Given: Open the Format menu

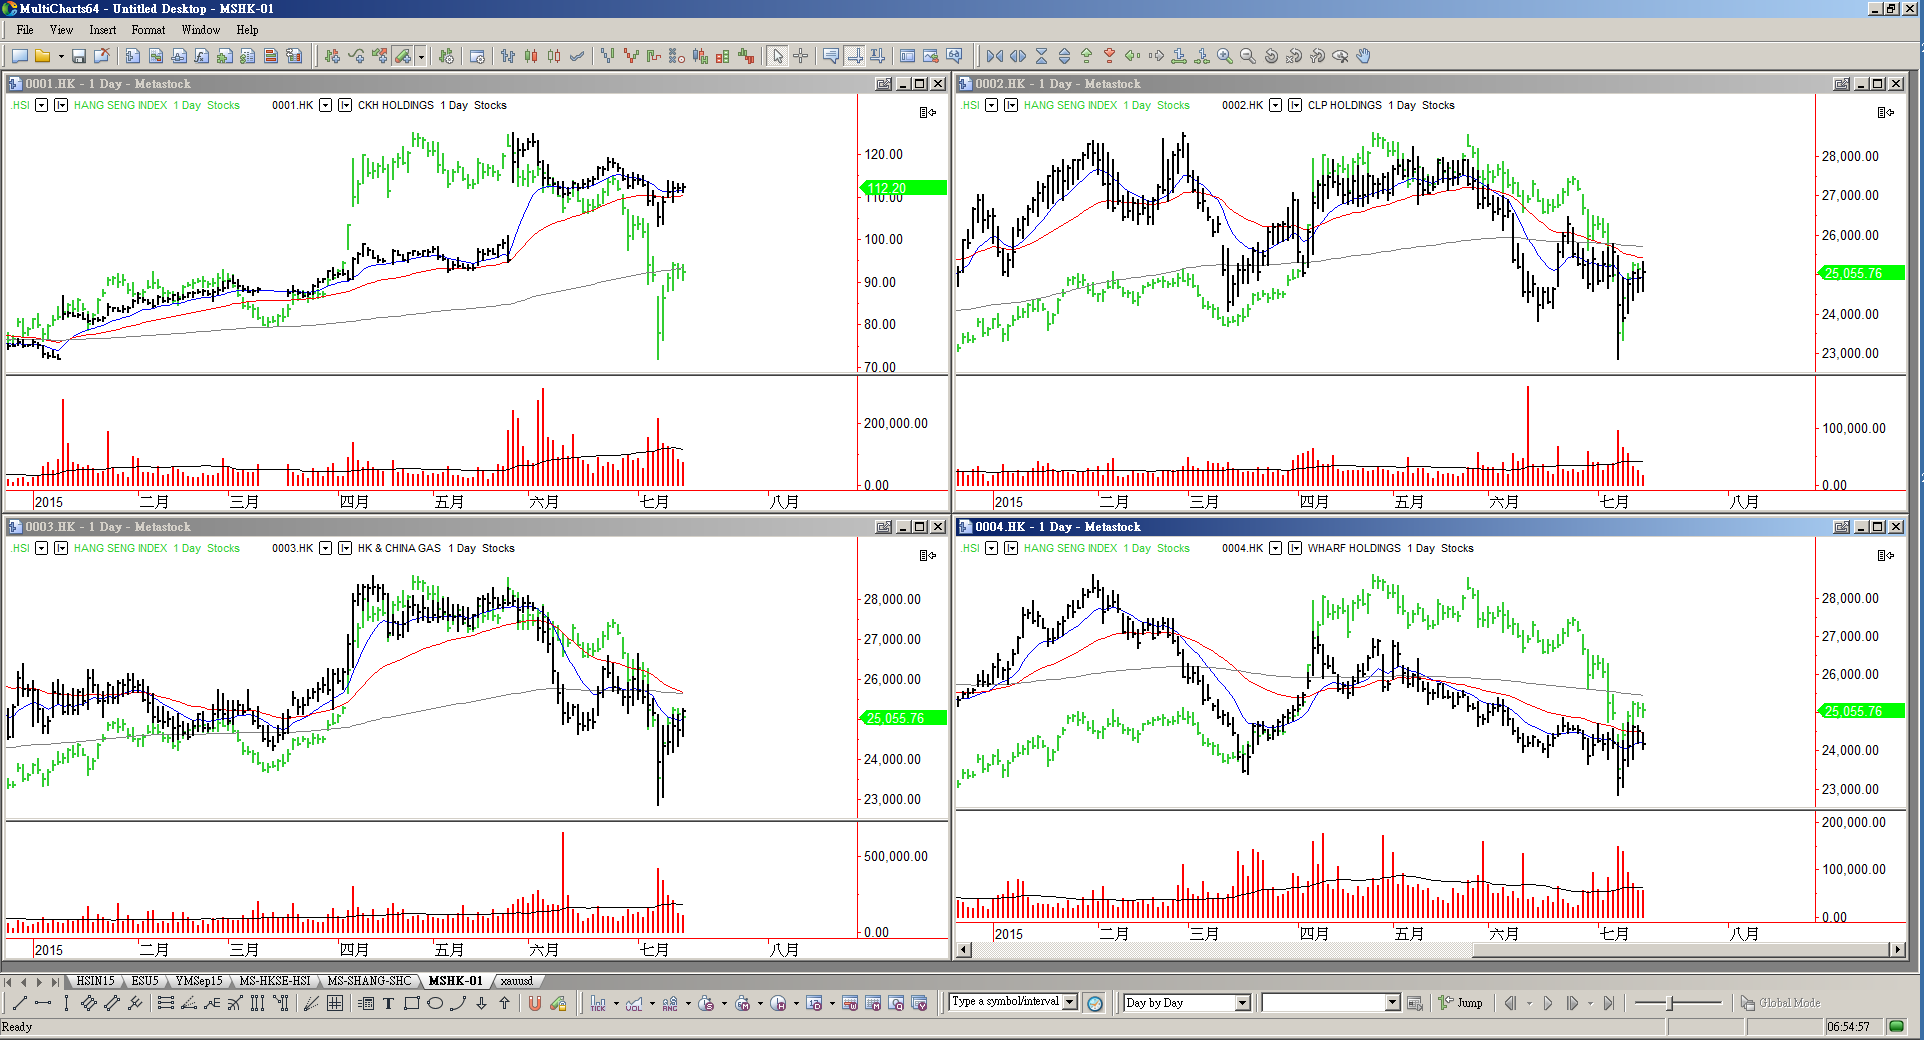Looking at the screenshot, I should pyautogui.click(x=148, y=30).
